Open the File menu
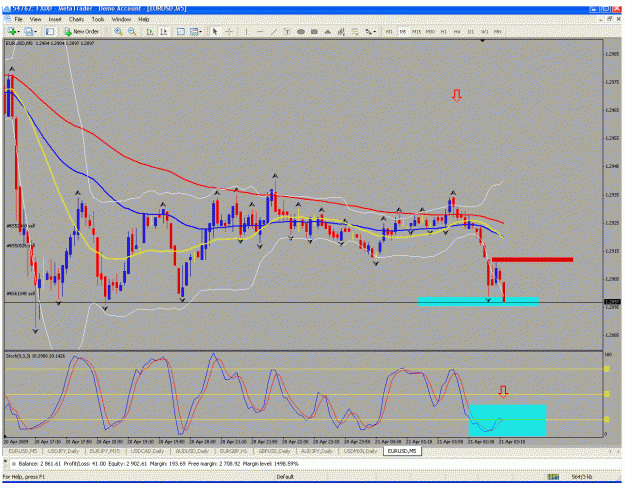This screenshot has height=483, width=625. (18, 19)
